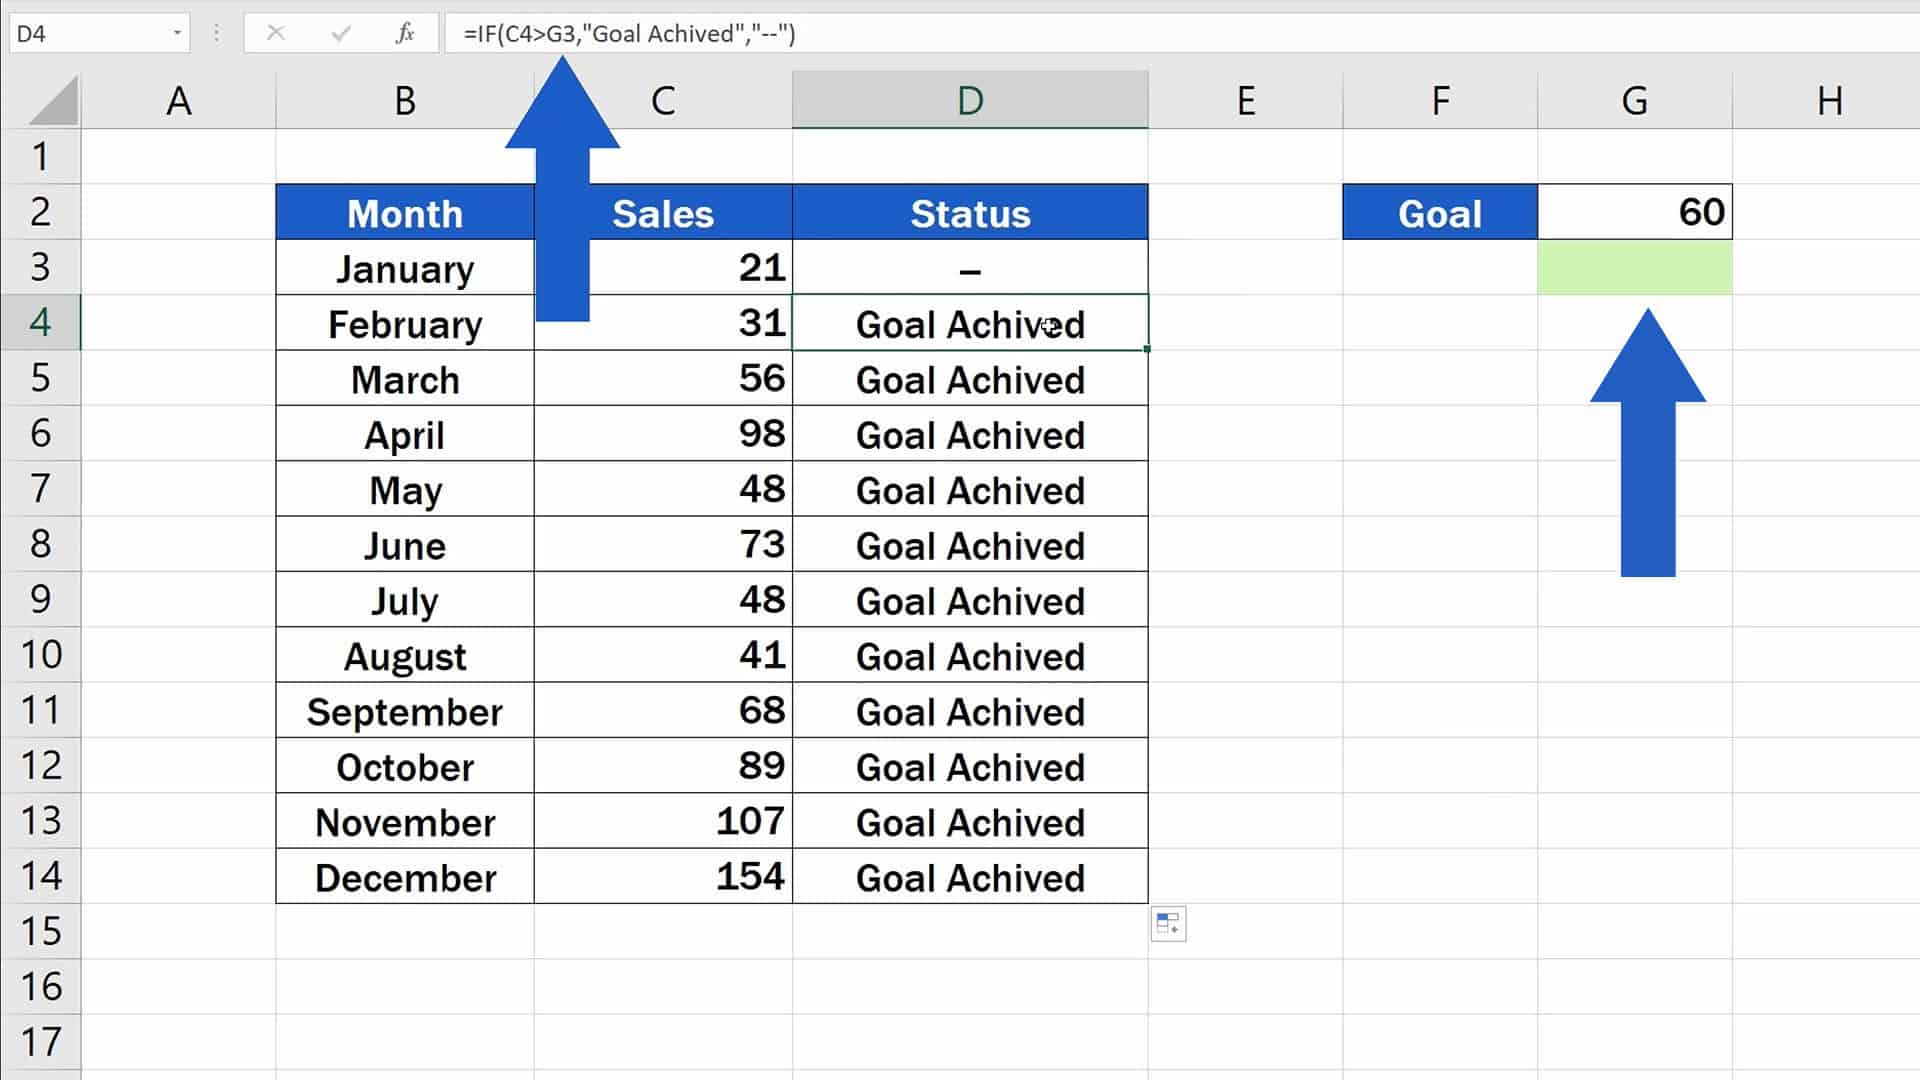Select column G header
The image size is (1920, 1080).
1634,100
